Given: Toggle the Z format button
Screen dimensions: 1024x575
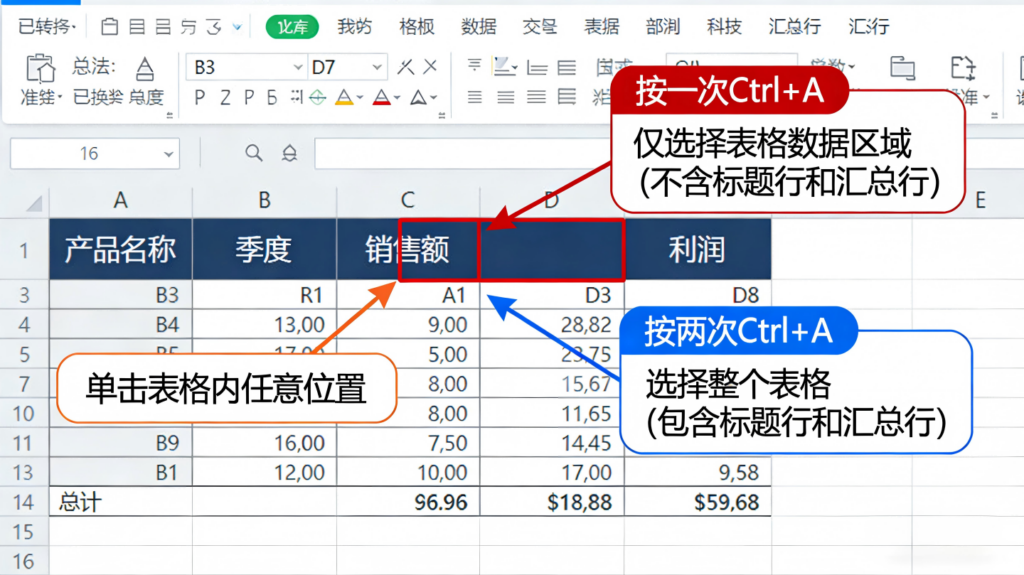Looking at the screenshot, I should point(225,98).
